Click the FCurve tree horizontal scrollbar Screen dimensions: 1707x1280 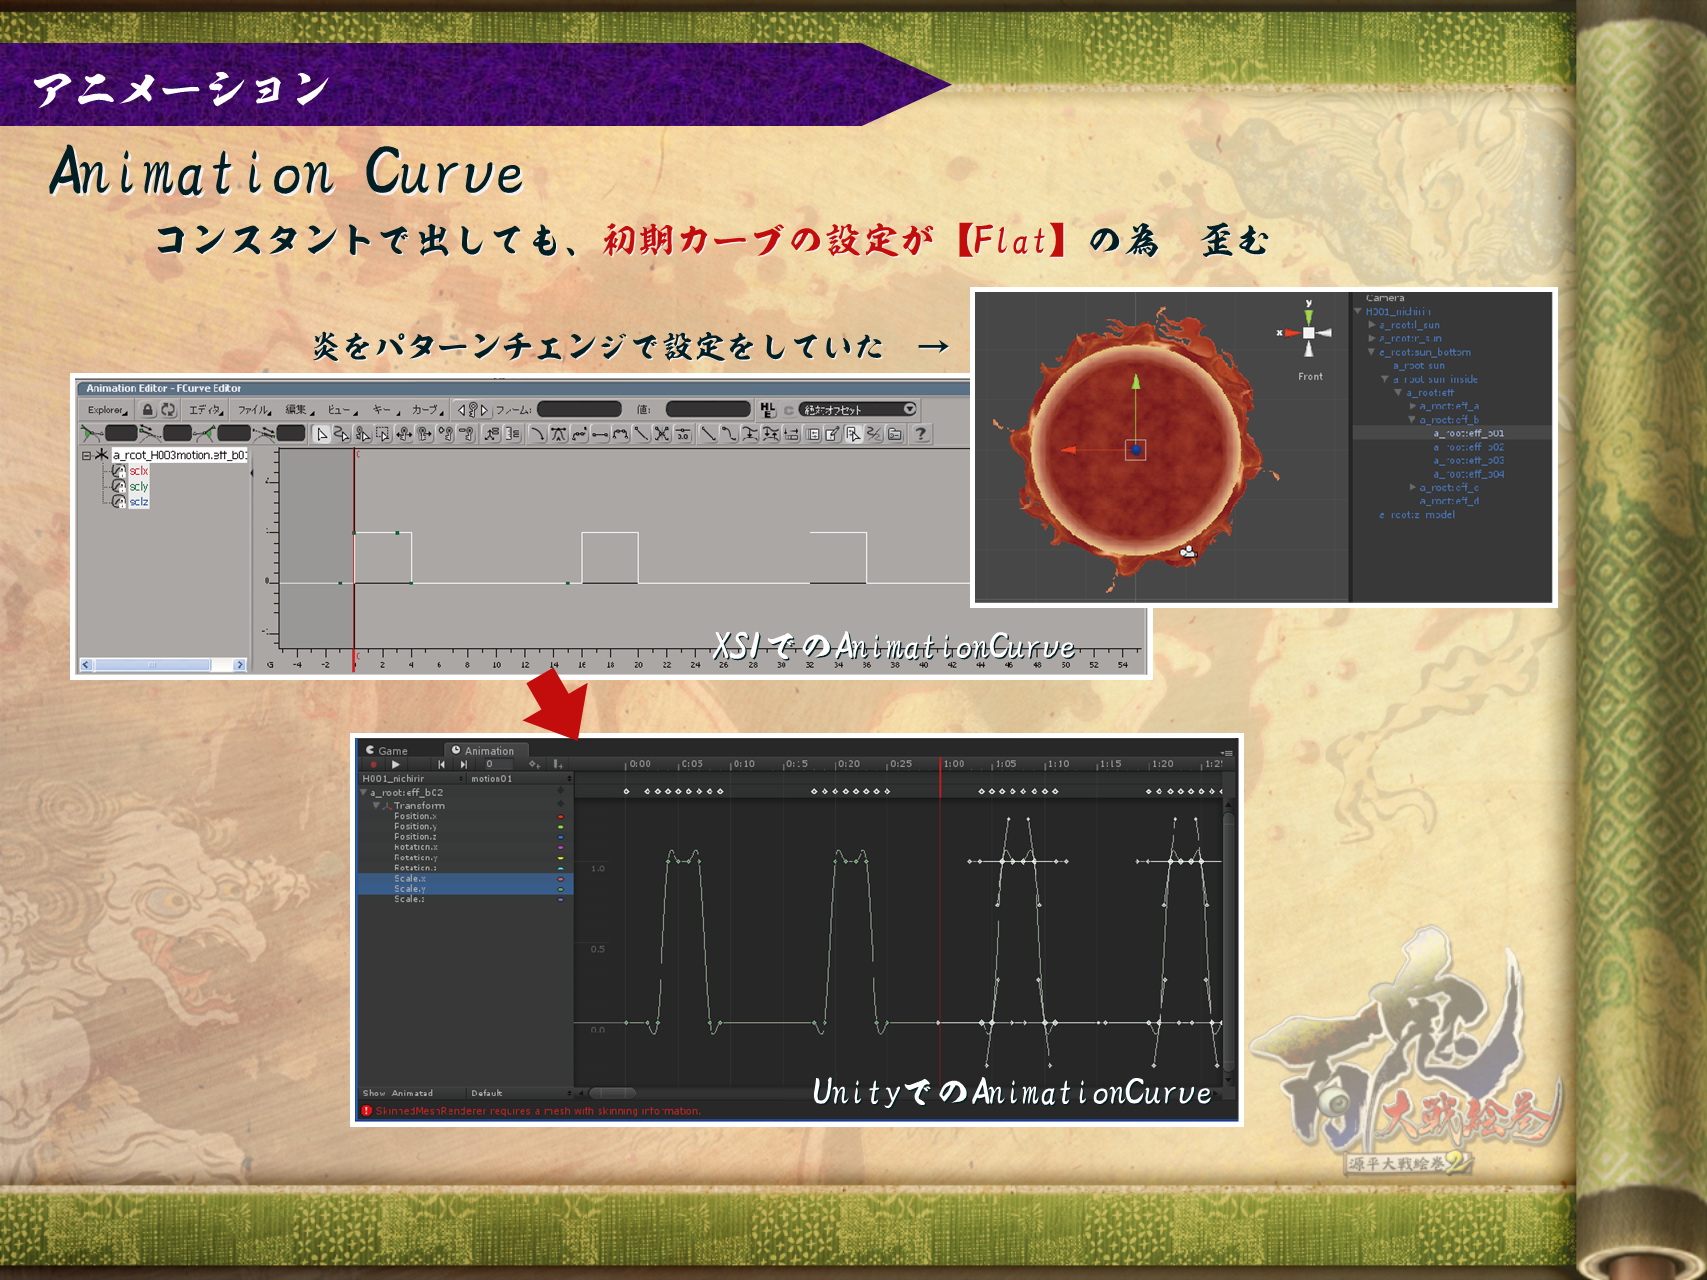[162, 665]
